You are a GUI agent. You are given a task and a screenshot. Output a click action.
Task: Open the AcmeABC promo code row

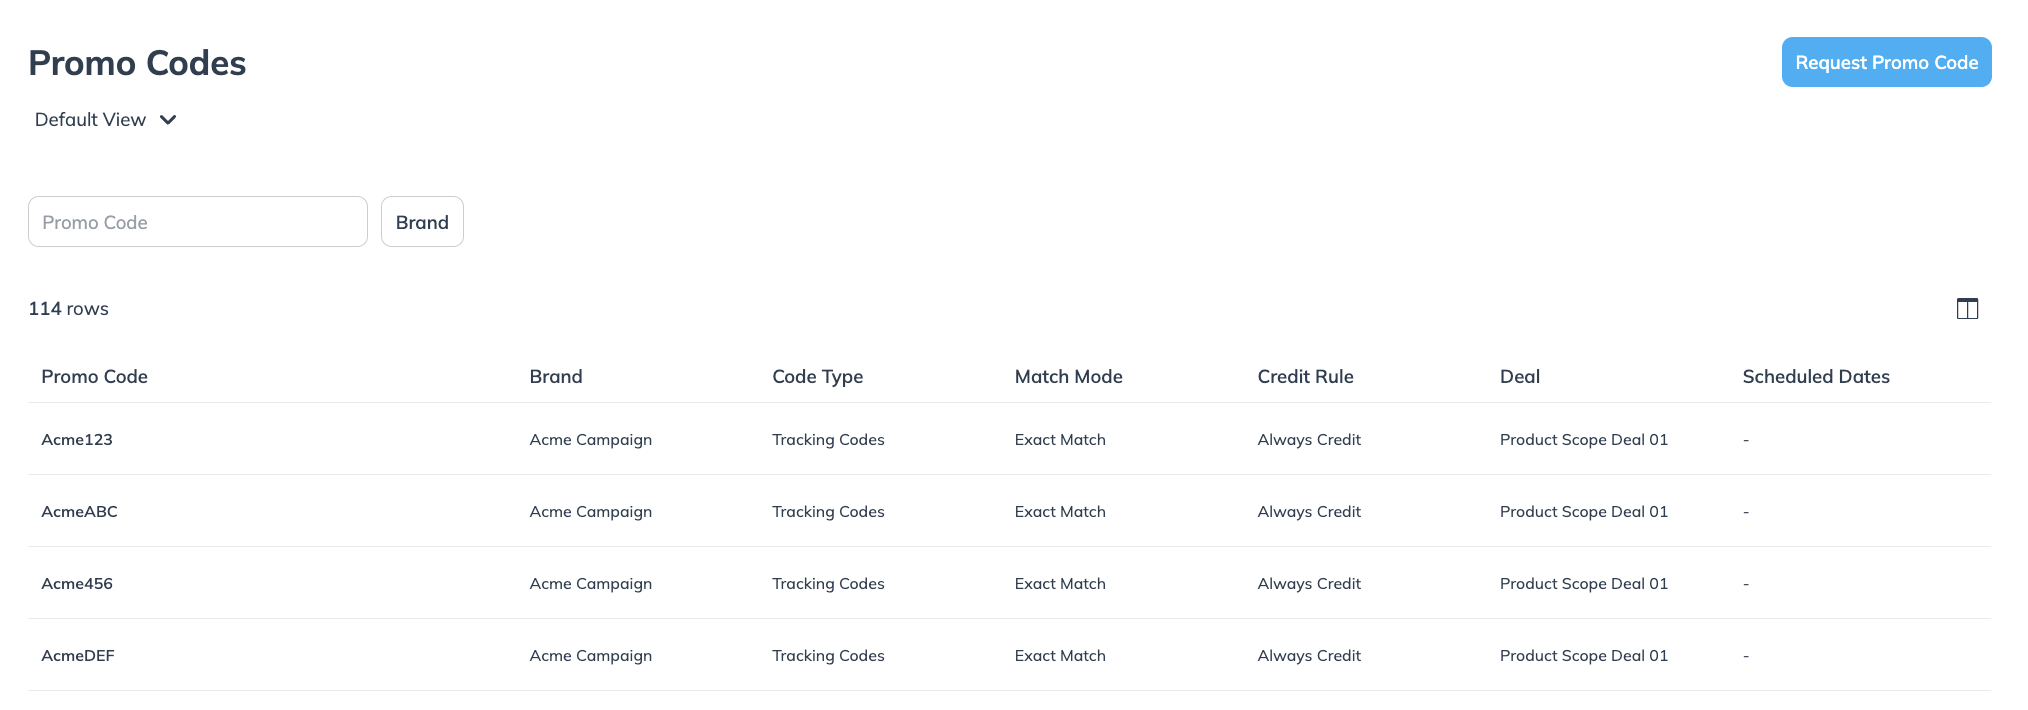(x=79, y=512)
